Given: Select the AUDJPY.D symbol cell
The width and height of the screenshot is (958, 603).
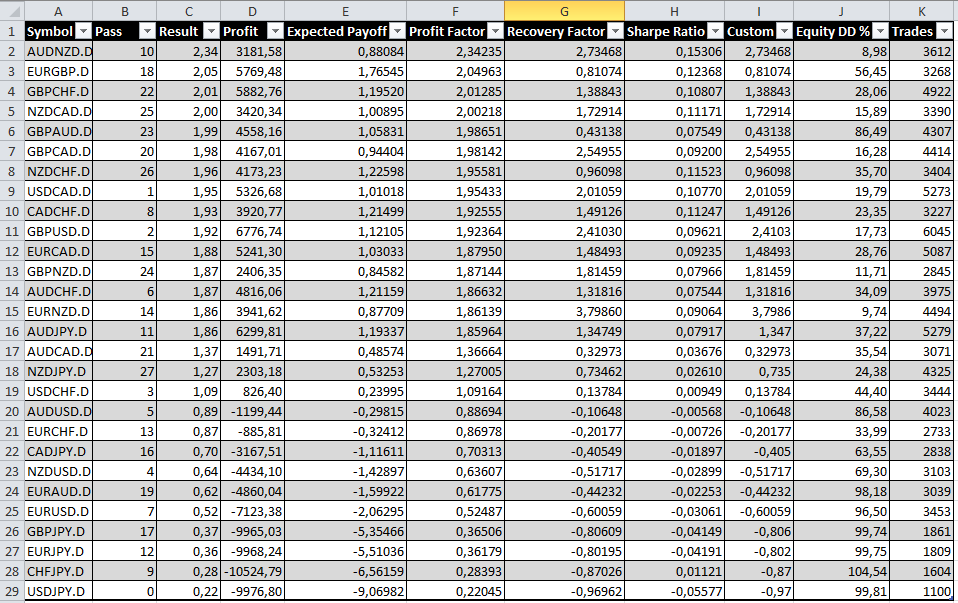Looking at the screenshot, I should pyautogui.click(x=59, y=332).
